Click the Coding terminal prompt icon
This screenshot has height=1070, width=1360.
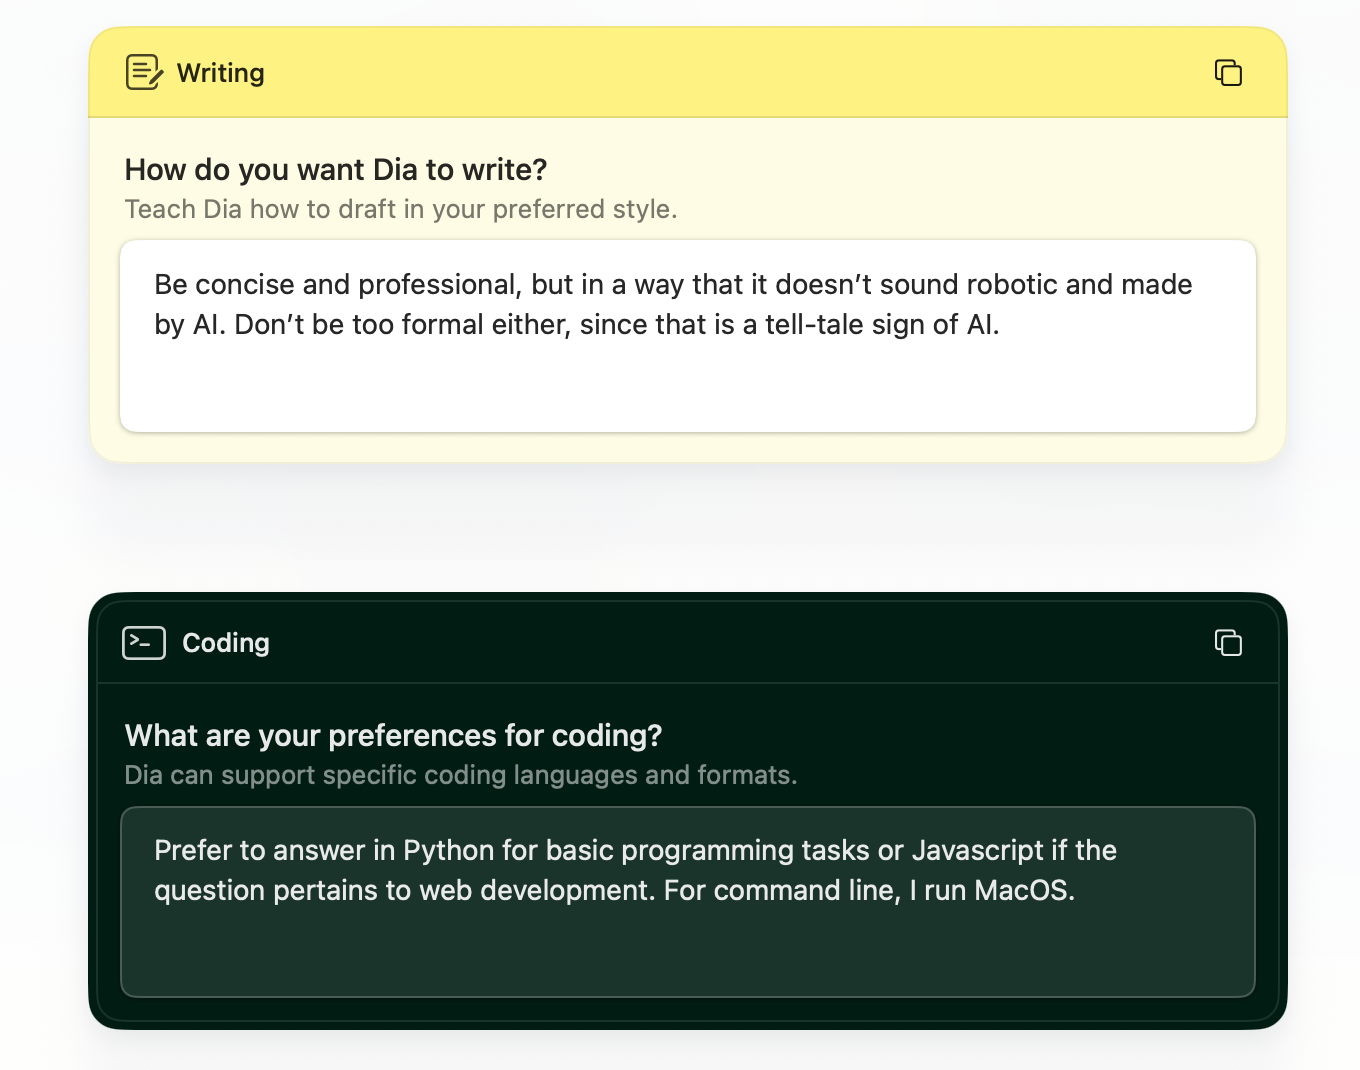tap(144, 643)
